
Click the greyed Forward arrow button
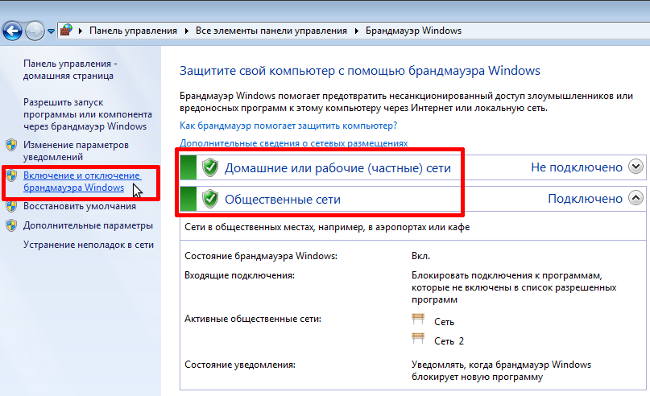35,31
